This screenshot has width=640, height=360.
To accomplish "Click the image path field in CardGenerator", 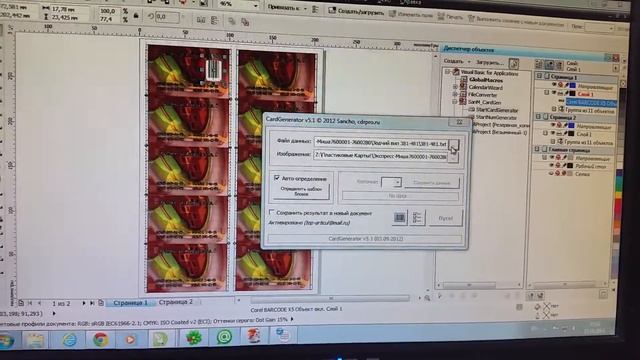I will pyautogui.click(x=380, y=156).
